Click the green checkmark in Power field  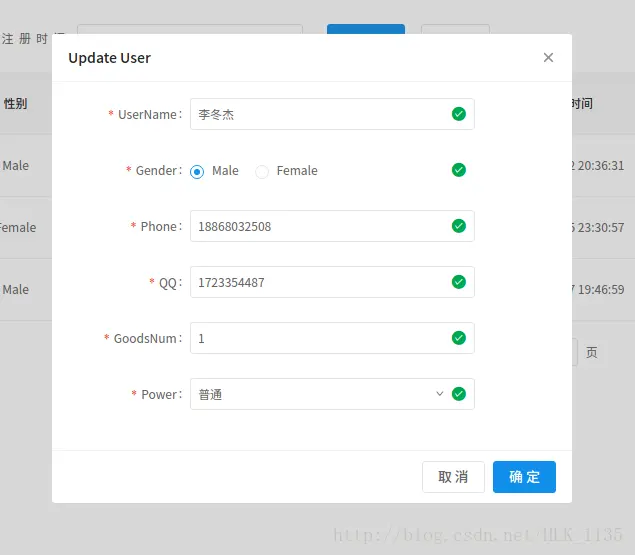point(459,394)
